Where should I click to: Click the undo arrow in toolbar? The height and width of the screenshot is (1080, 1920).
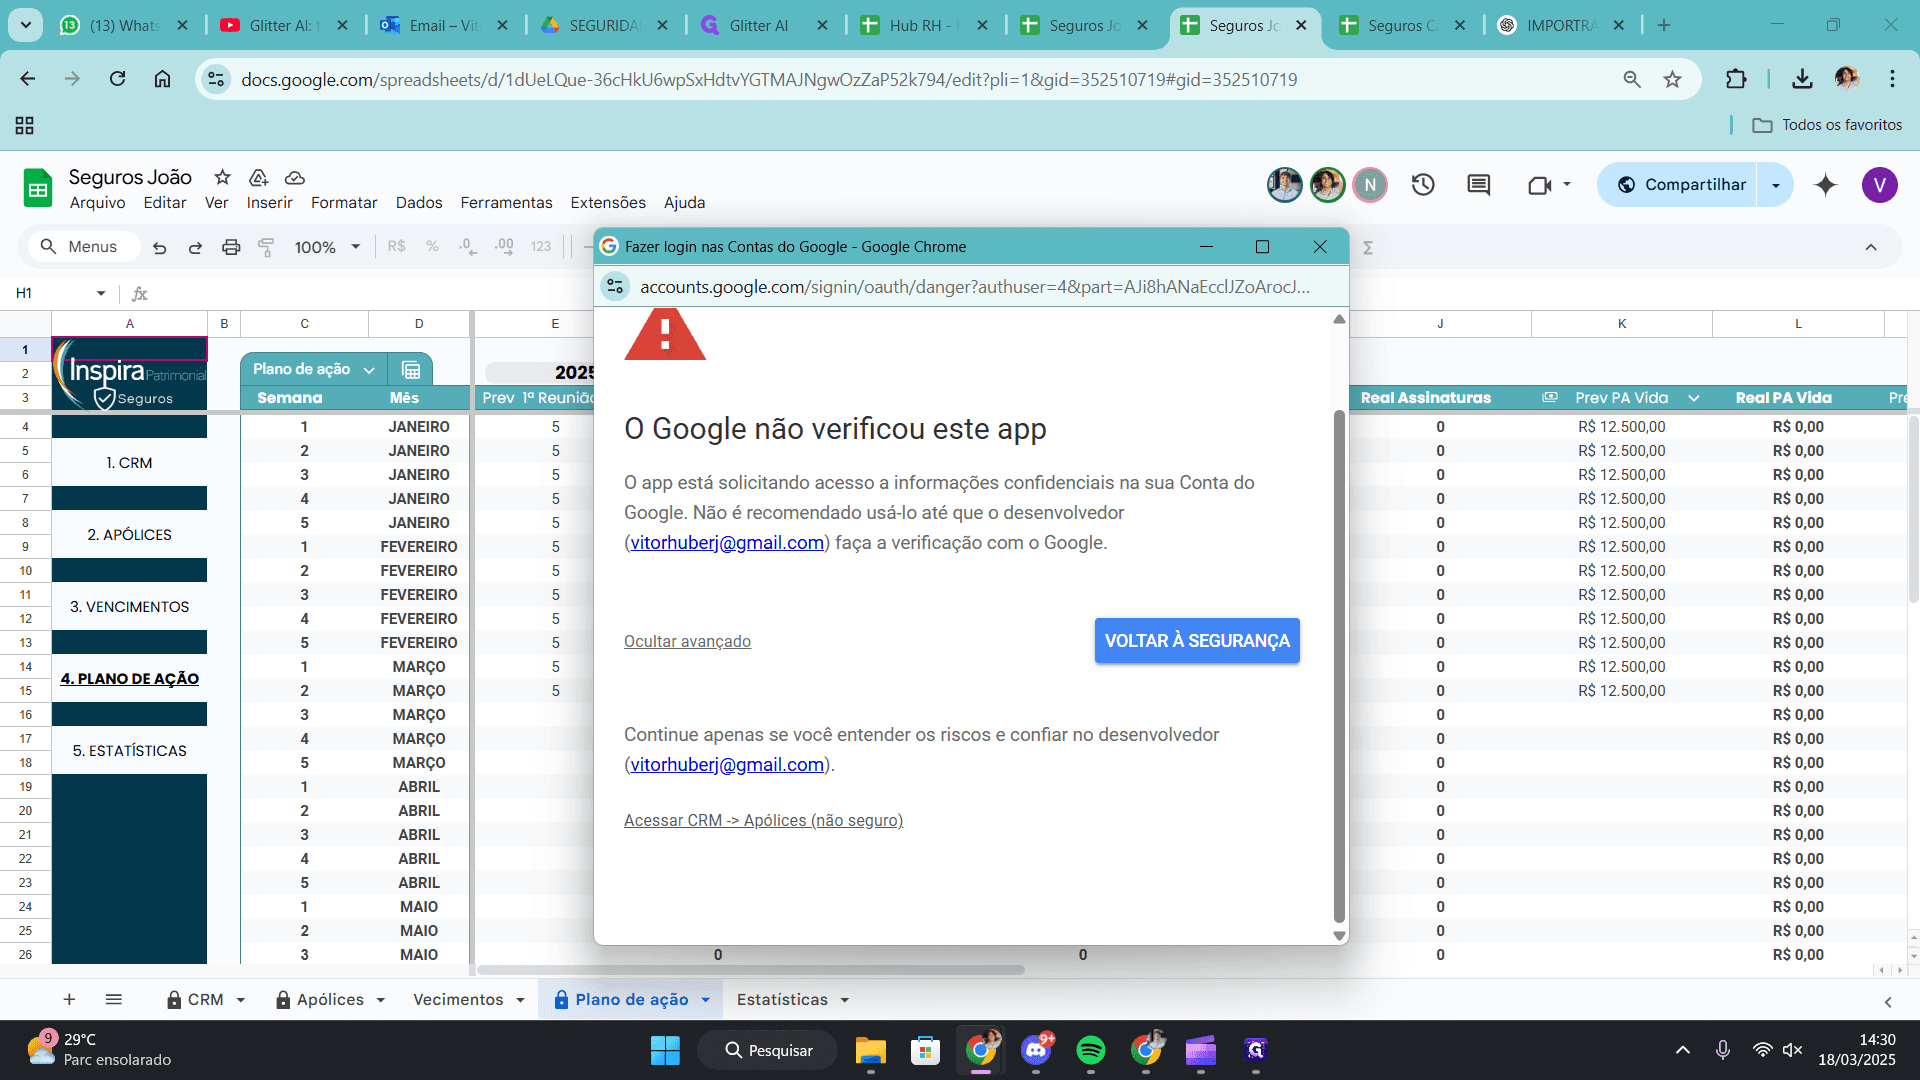159,247
